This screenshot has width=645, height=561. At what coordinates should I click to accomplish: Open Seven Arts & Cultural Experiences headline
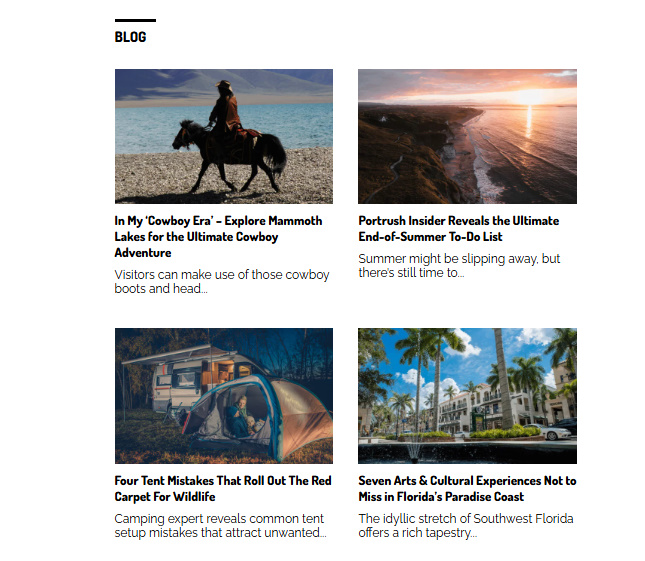[x=467, y=488]
